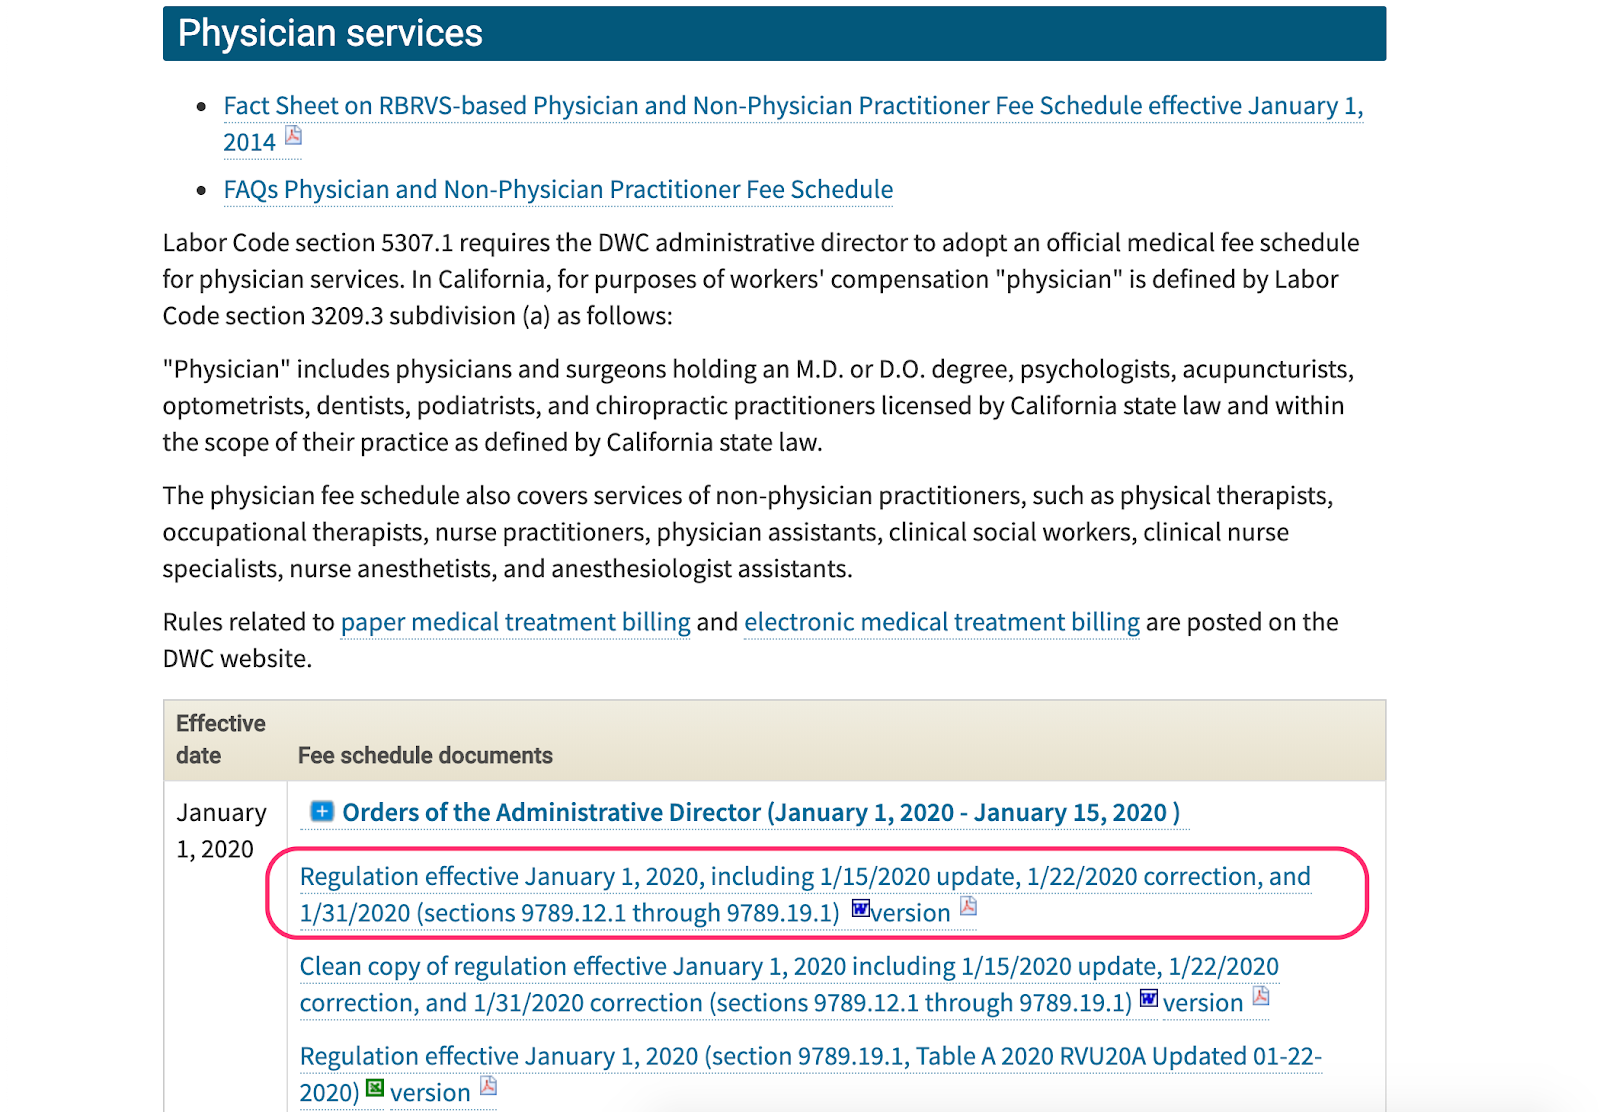Click PDF icon after RVU20A version link
This screenshot has width=1600, height=1112.
[488, 1086]
